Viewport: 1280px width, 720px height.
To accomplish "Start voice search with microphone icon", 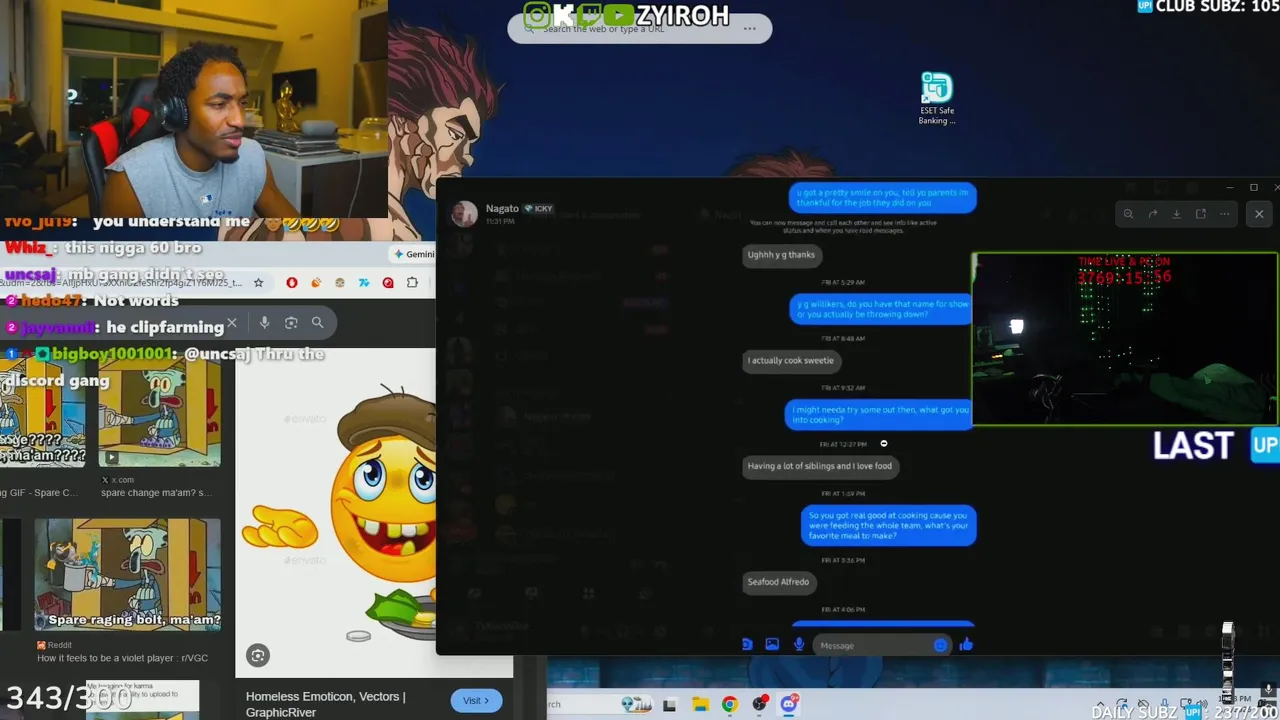I will click(264, 322).
